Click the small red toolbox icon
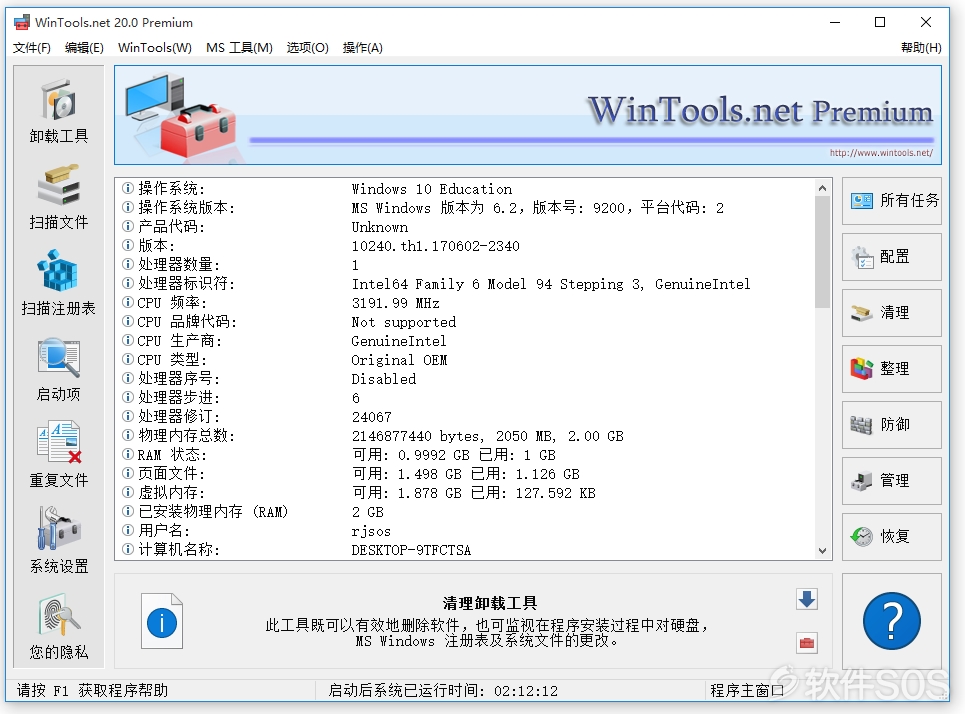965x714 pixels. (807, 643)
